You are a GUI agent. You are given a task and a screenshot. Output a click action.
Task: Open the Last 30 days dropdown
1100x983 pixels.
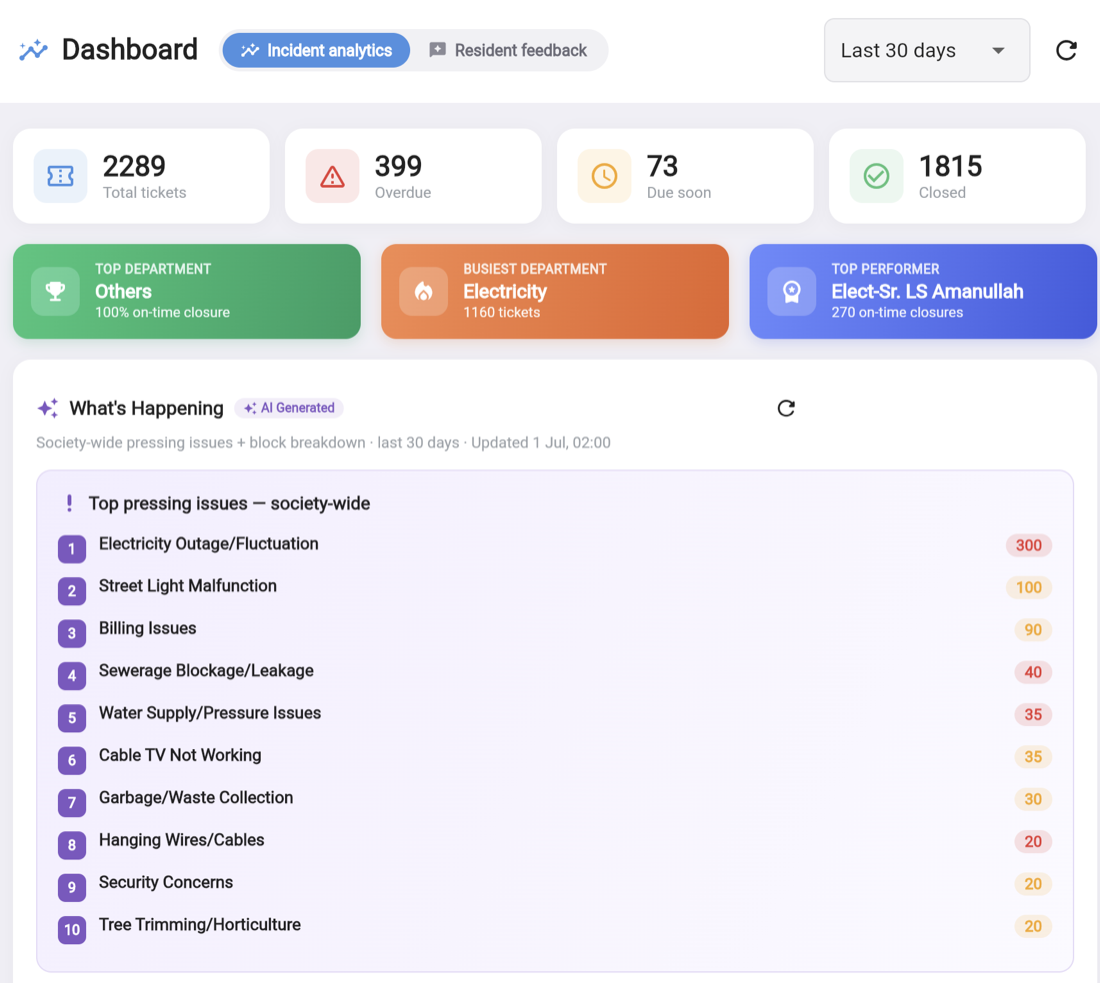coord(927,51)
